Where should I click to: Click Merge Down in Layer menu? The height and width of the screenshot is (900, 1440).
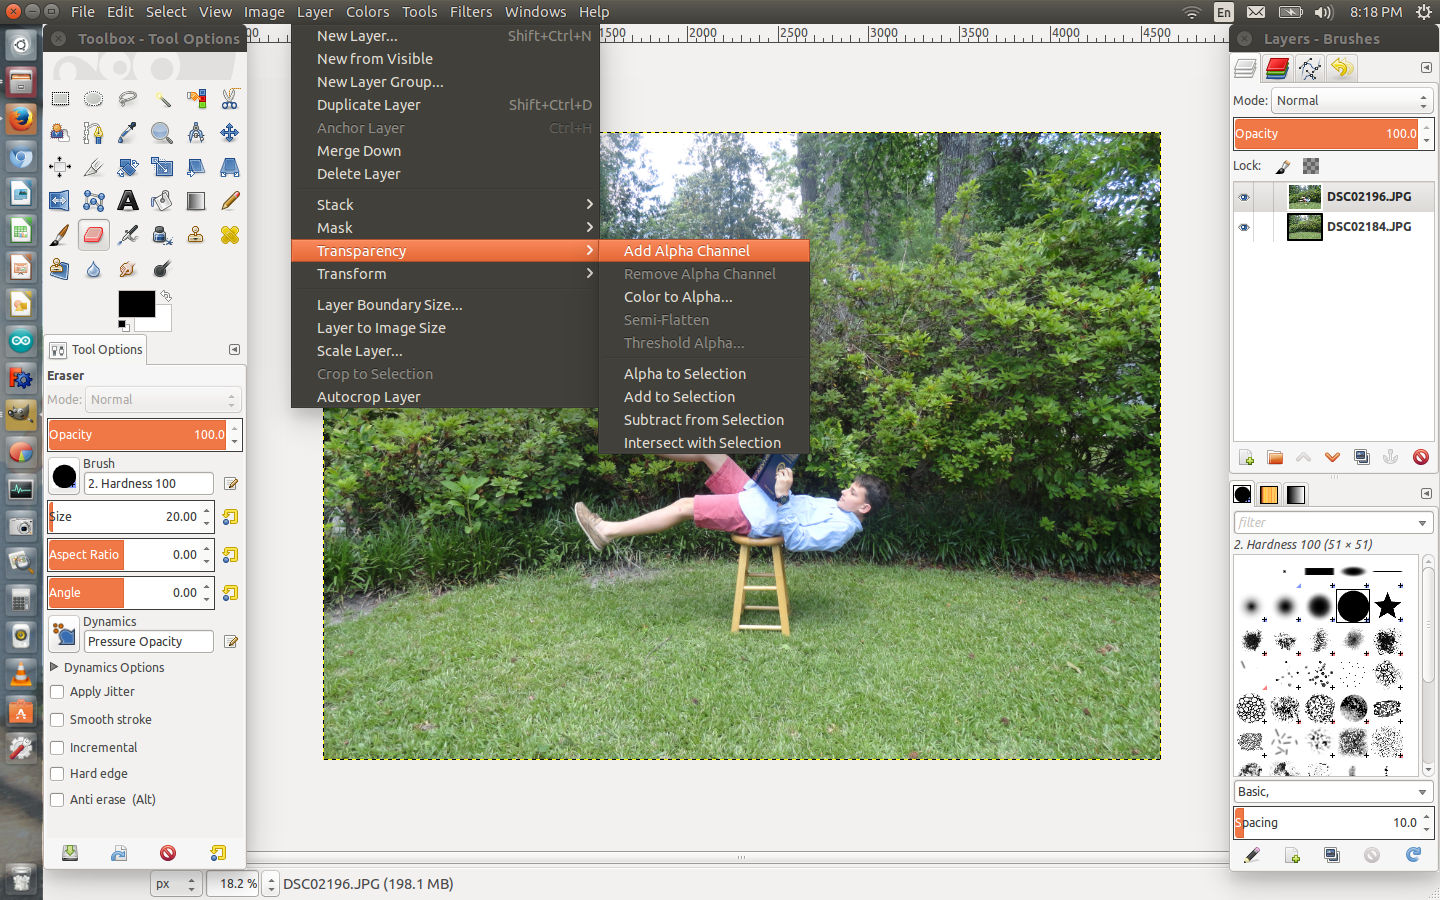445,151
